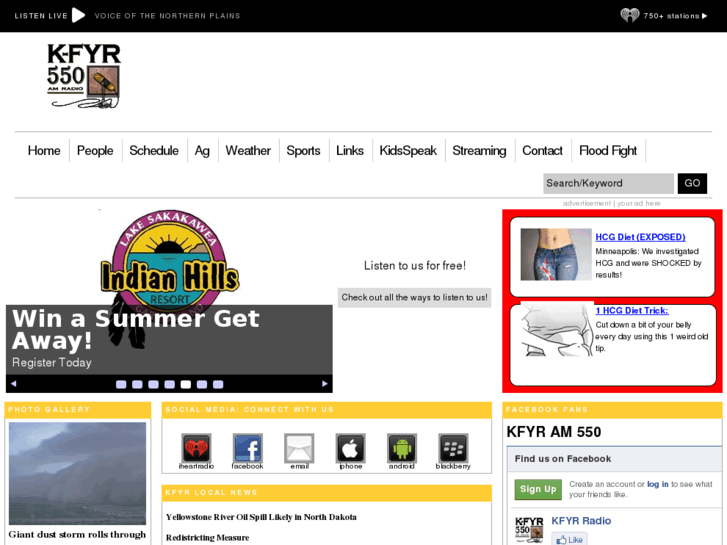
Task: Select the sixth slideshow dot
Action: pos(202,384)
